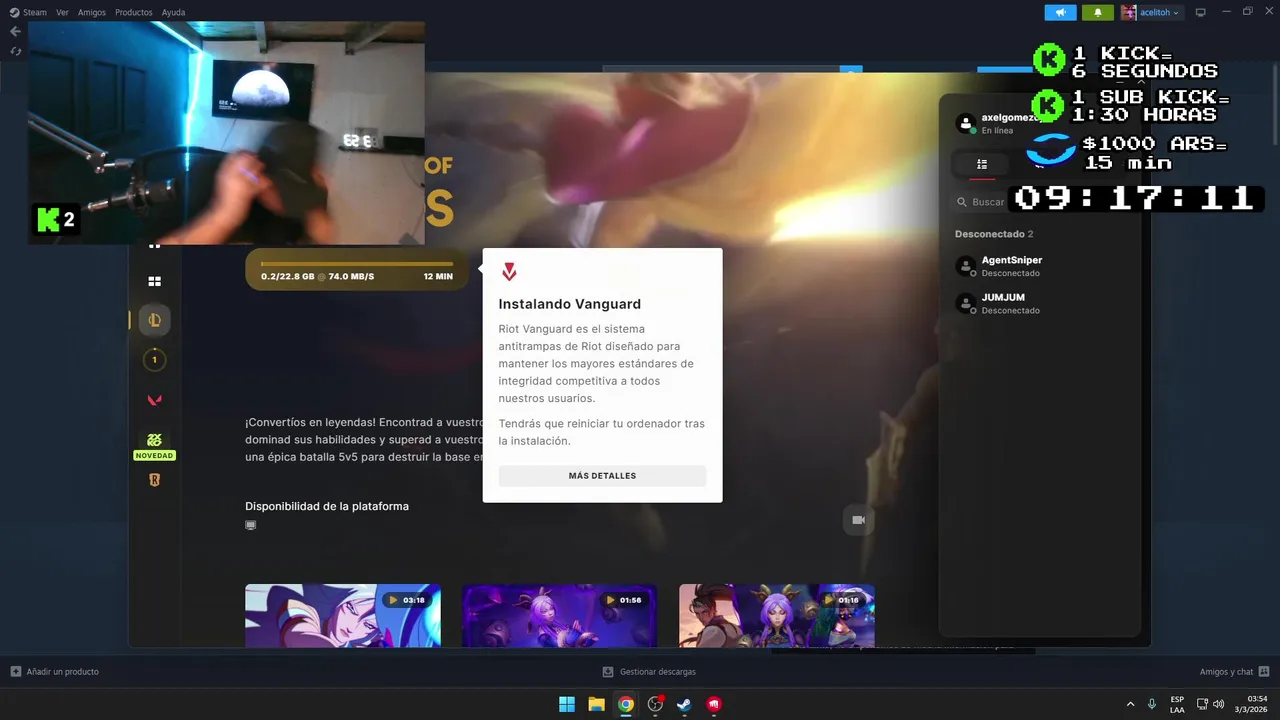Viewport: 1280px width, 720px height.
Task: Expand the system tray hidden icons
Action: 1131,704
